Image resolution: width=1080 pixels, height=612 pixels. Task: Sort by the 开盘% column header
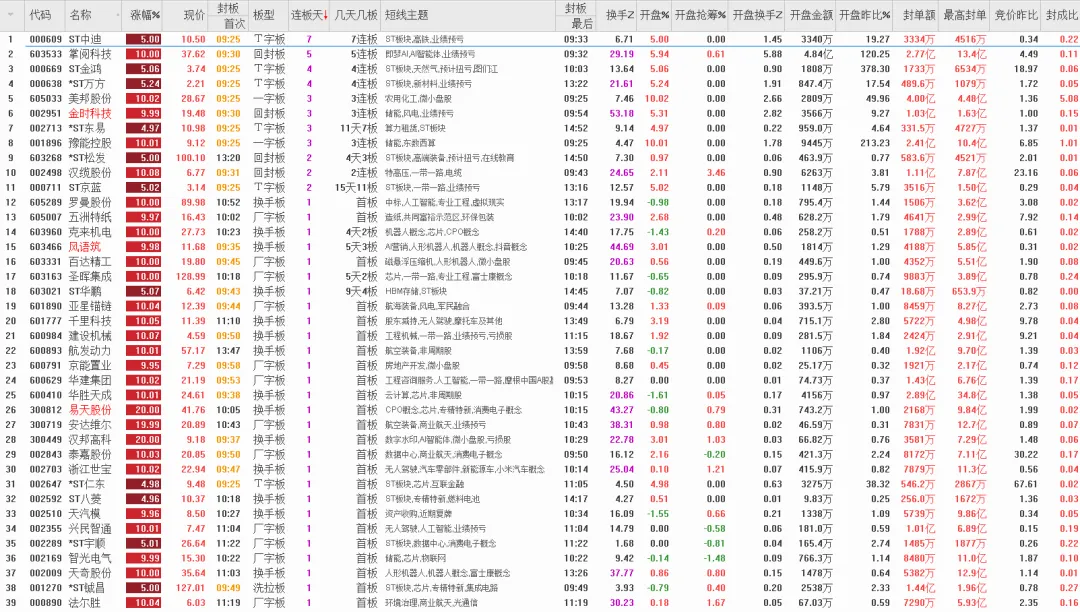[x=654, y=14]
